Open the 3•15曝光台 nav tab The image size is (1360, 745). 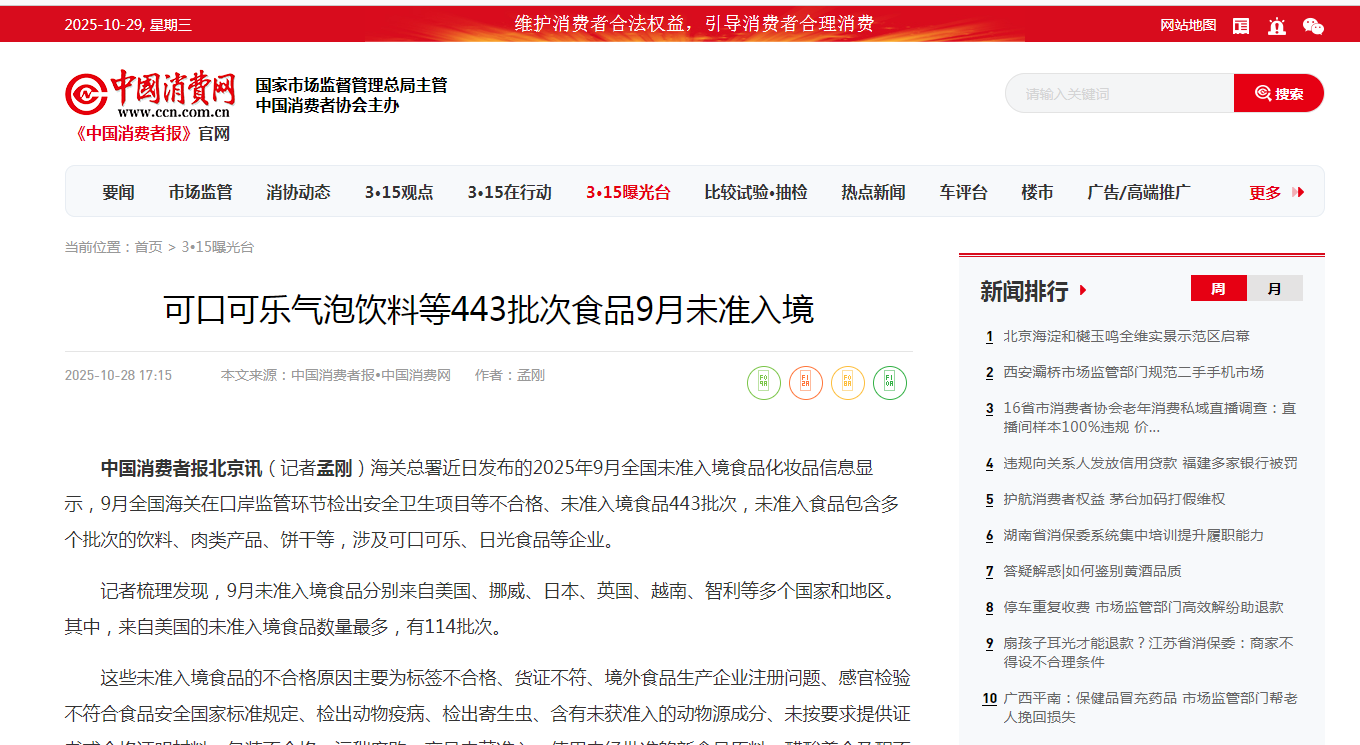click(x=628, y=192)
